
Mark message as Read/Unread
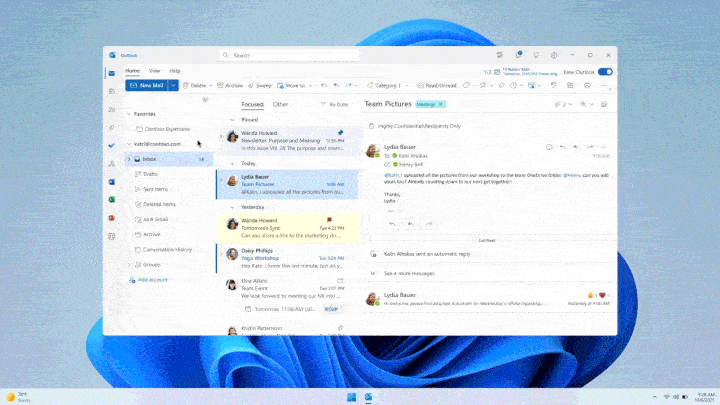pyautogui.click(x=437, y=85)
